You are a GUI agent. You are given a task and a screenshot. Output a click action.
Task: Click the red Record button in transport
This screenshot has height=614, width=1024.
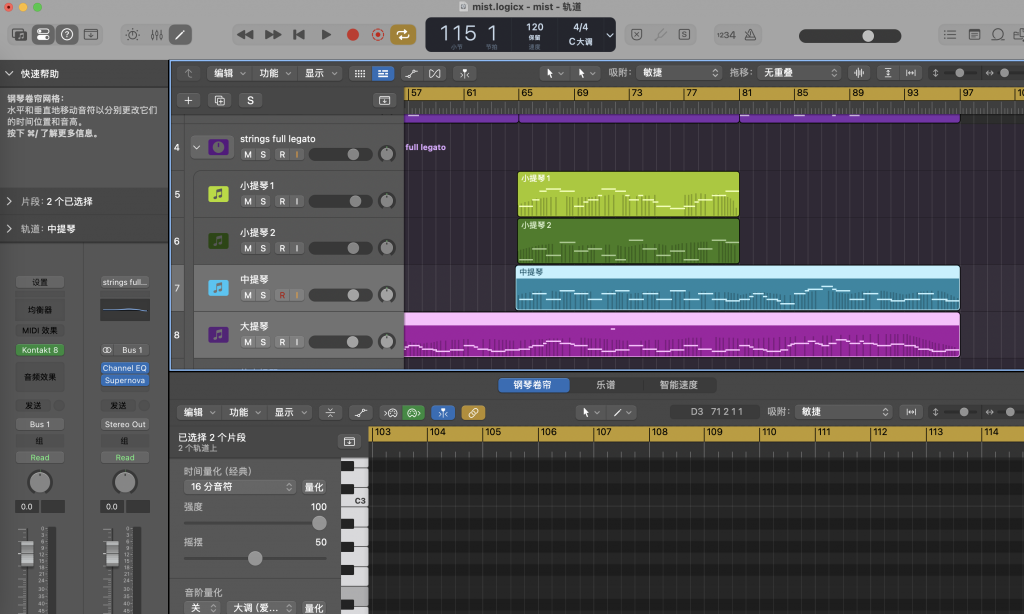click(352, 34)
